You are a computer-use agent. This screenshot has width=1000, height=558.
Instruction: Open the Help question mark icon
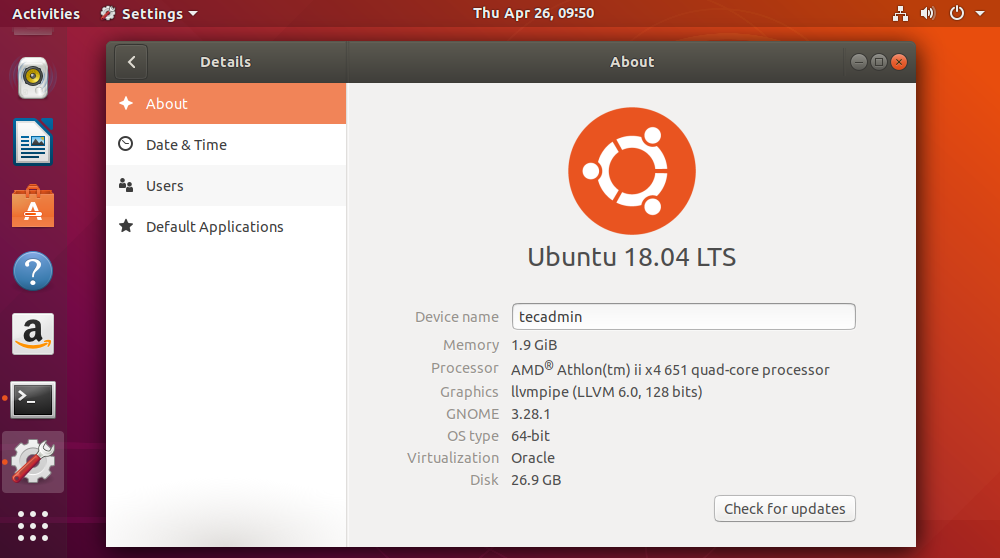[33, 271]
